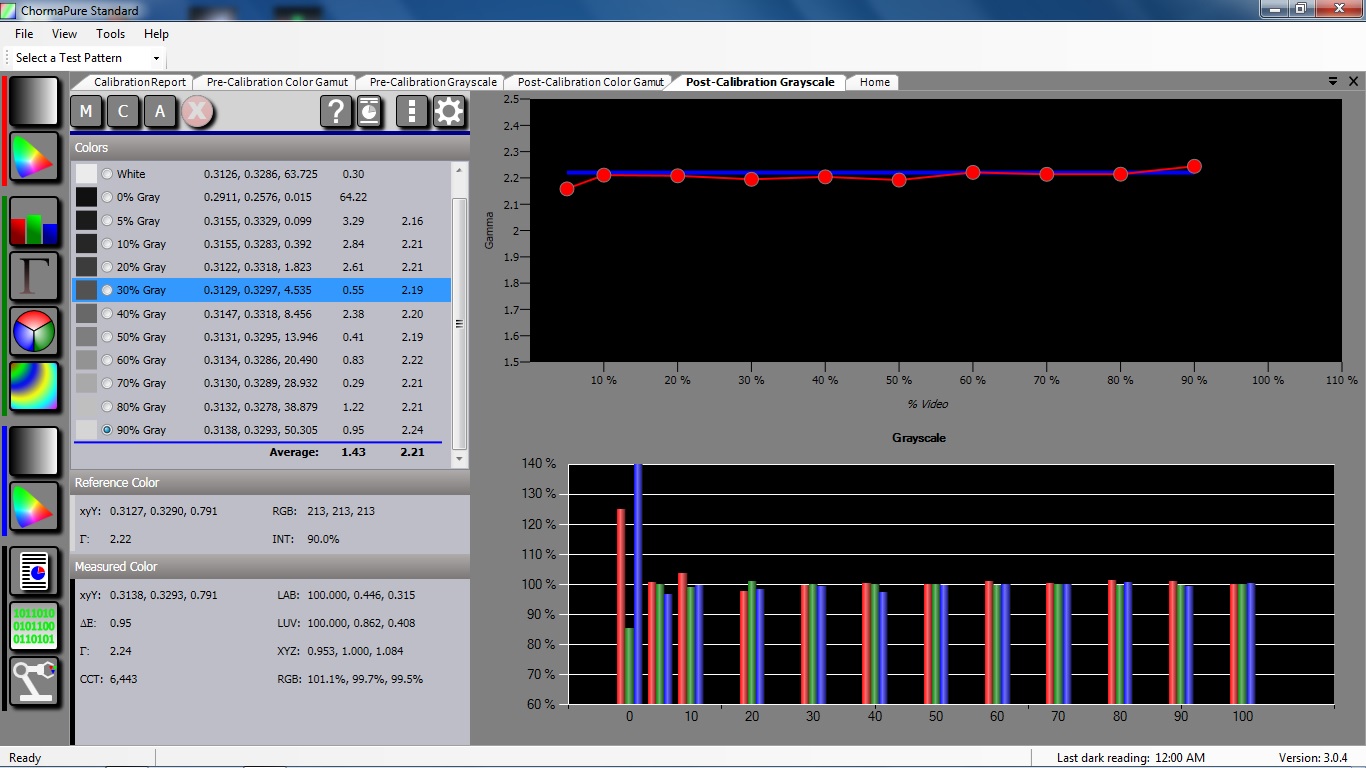Open the Select a Test Pattern dropdown
Image resolution: width=1366 pixels, height=768 pixels.
(x=86, y=58)
